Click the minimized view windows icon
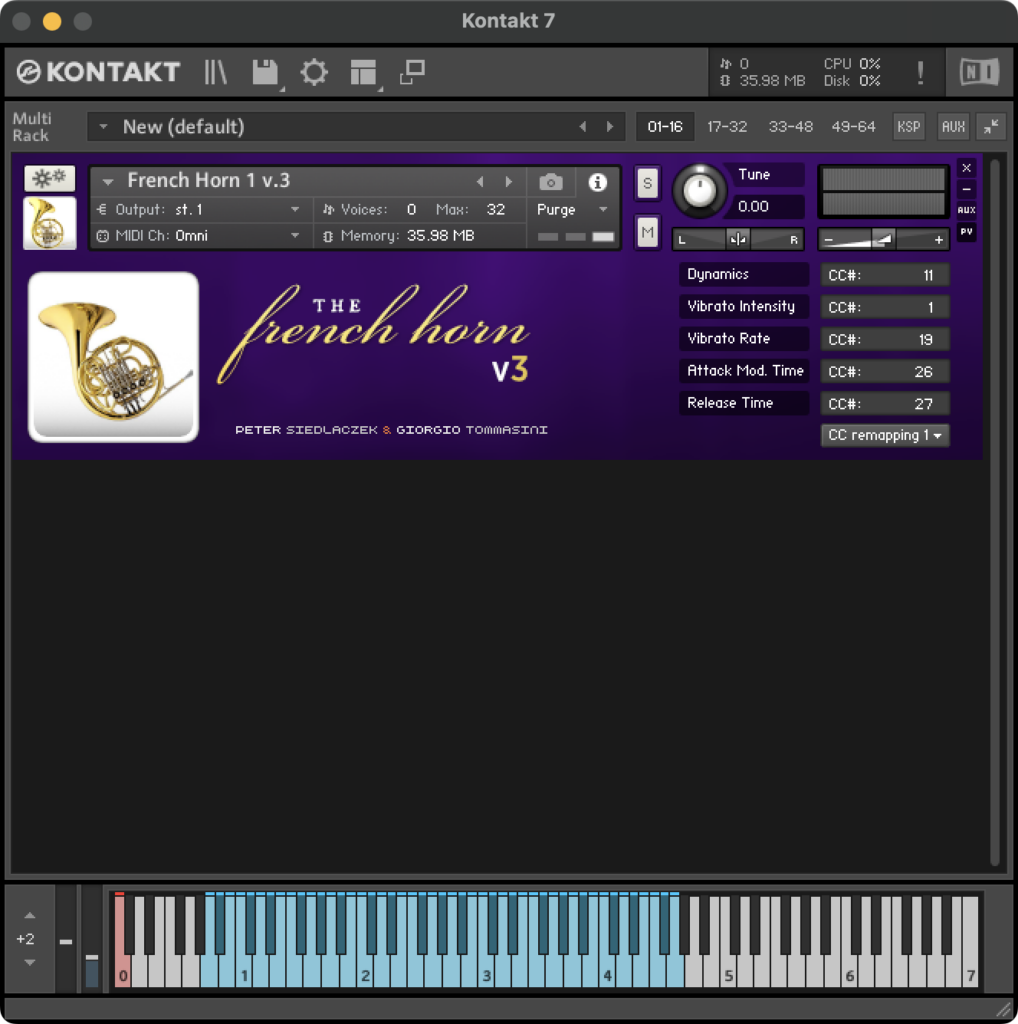1018x1024 pixels. (412, 72)
